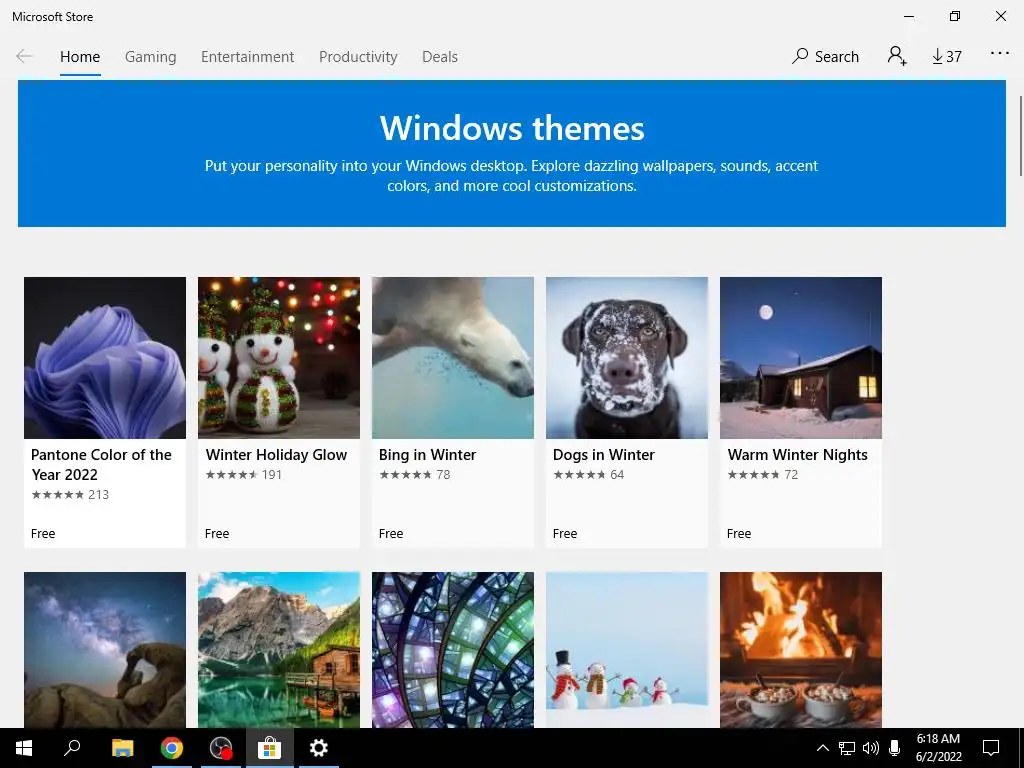Click the Winter Holiday Glow title
Screen dimensions: 1024x768
(276, 455)
